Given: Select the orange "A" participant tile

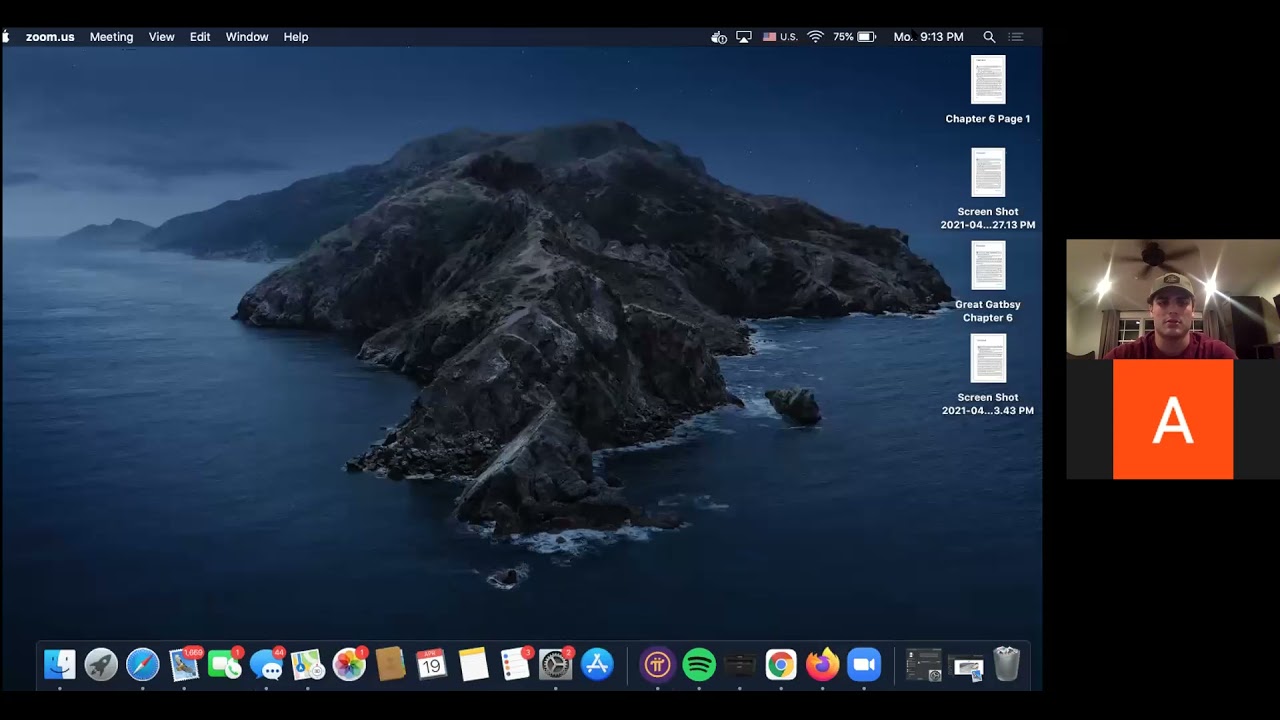Looking at the screenshot, I should click(x=1172, y=419).
